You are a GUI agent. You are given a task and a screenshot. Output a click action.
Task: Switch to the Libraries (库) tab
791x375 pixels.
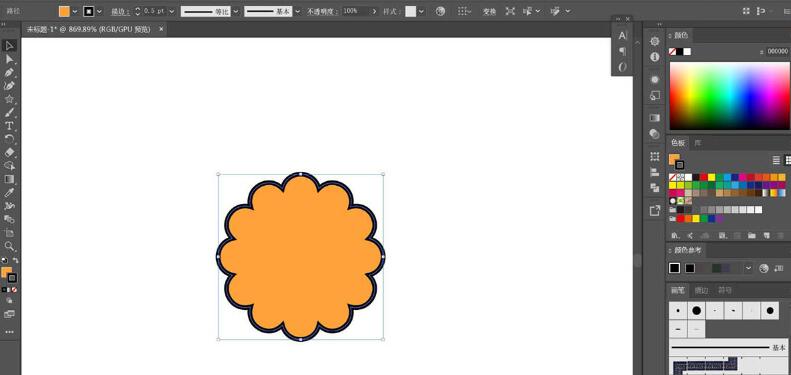[x=698, y=143]
